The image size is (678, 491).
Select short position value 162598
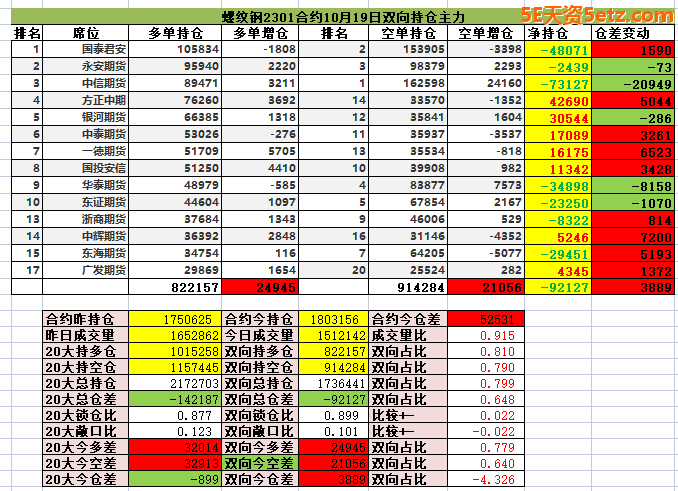(408, 83)
